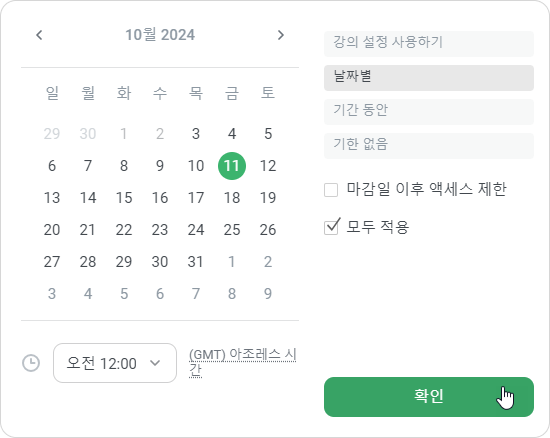Uncheck the 모두 적용 checkbox

pyautogui.click(x=331, y=228)
